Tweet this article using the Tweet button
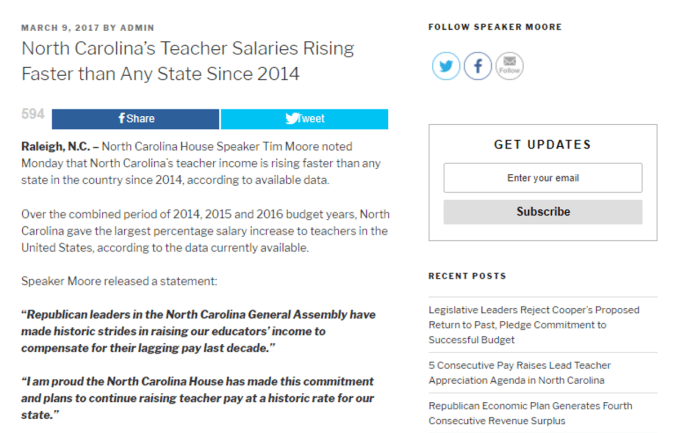 304,118
